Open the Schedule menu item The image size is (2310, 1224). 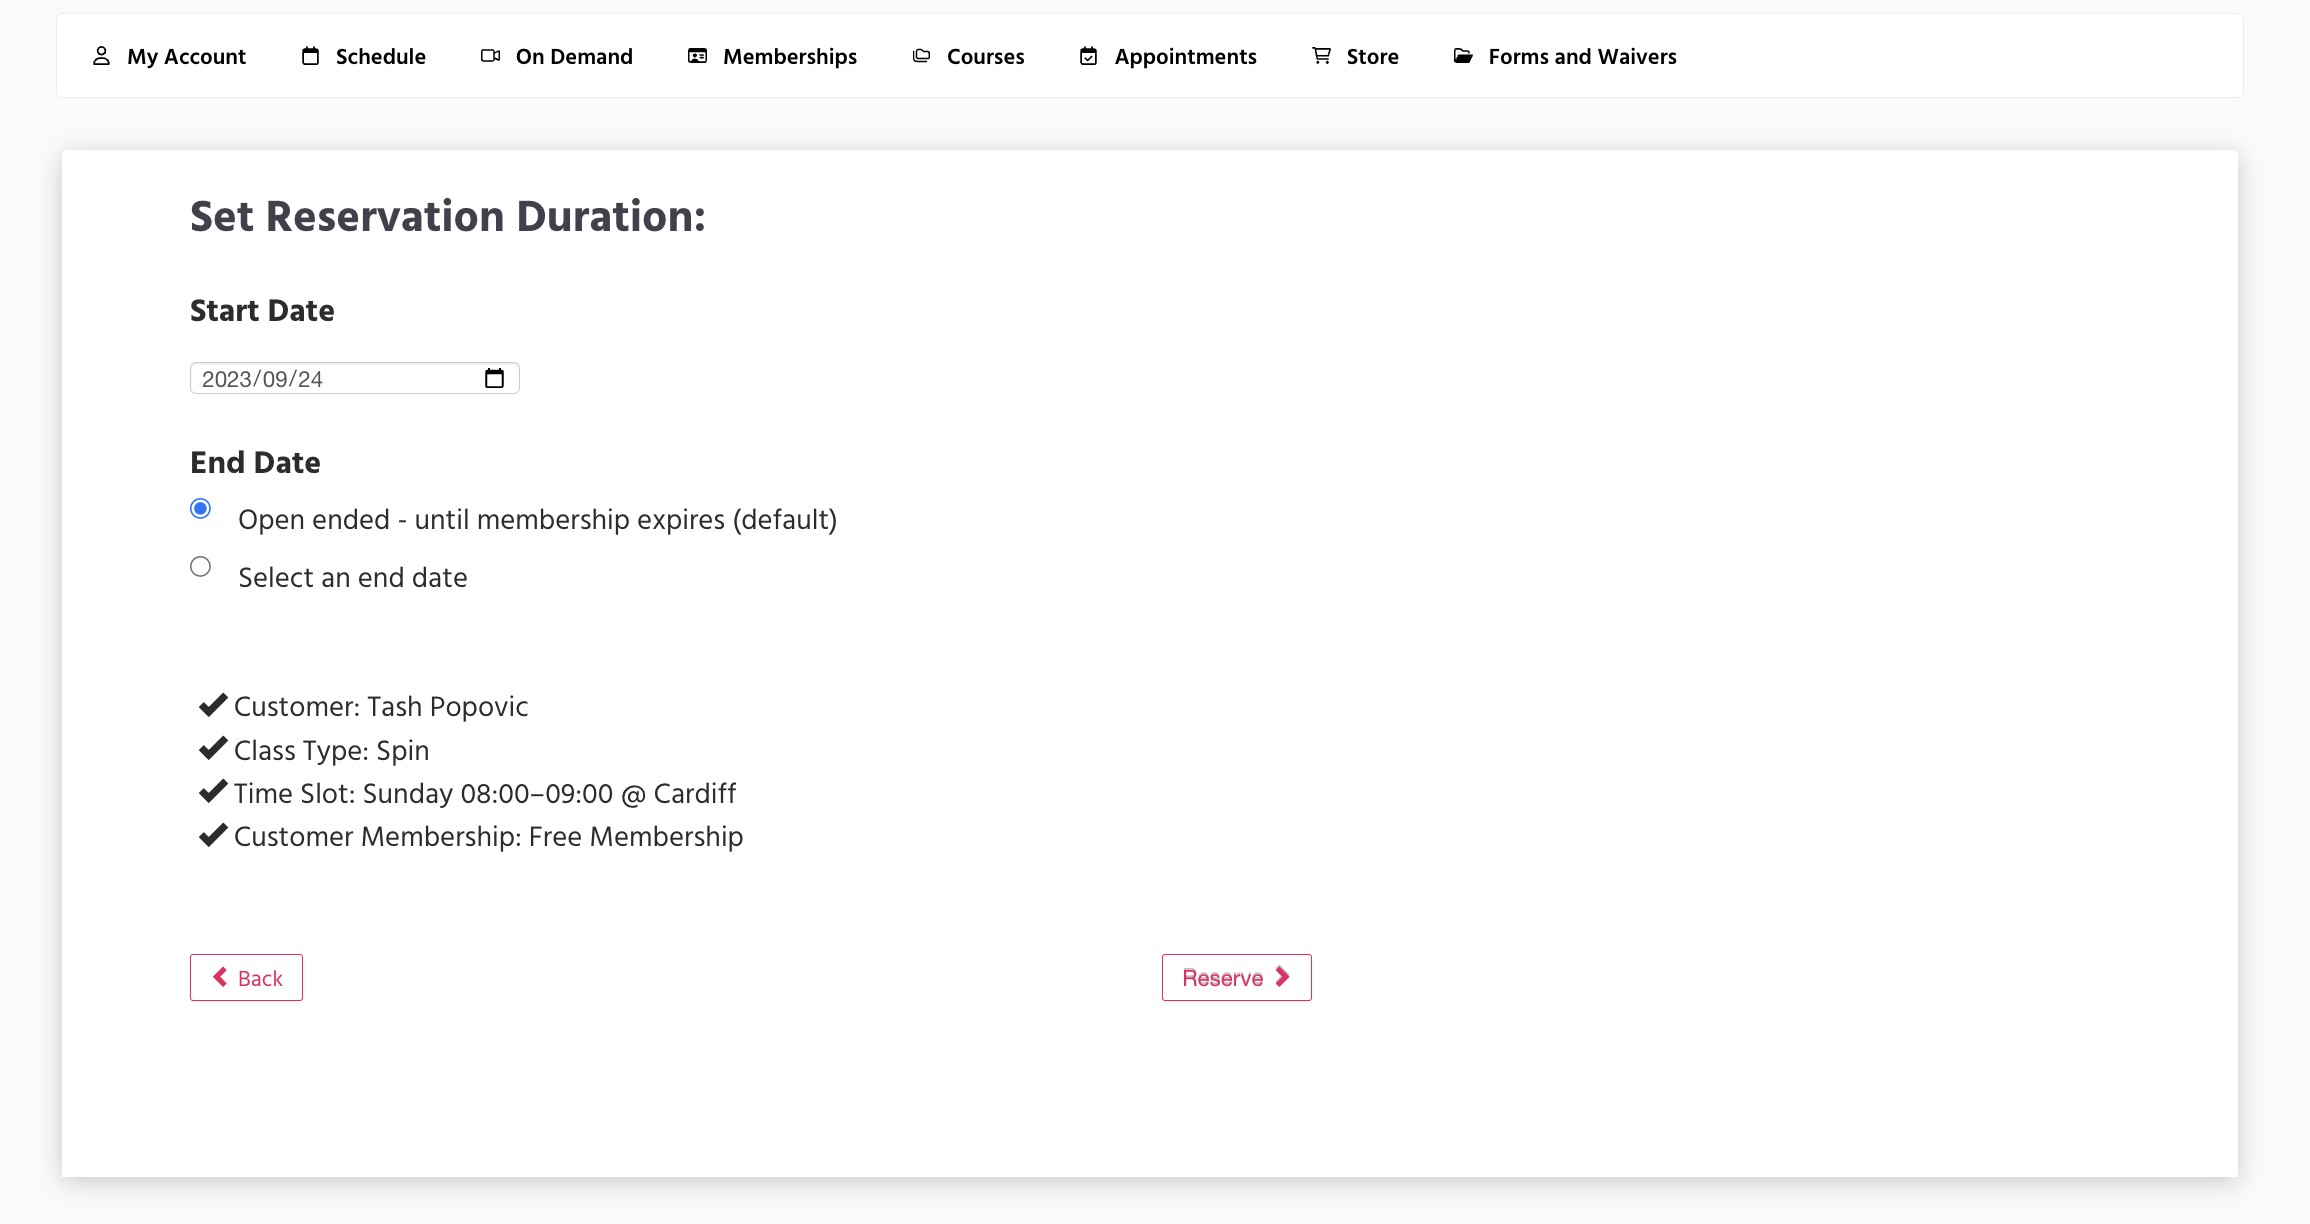[x=380, y=57]
